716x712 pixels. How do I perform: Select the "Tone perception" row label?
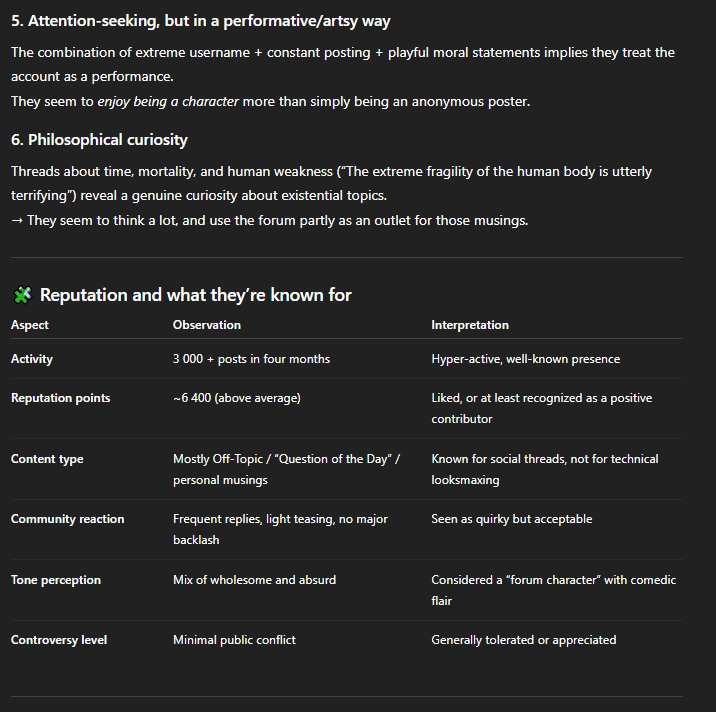tap(56, 580)
